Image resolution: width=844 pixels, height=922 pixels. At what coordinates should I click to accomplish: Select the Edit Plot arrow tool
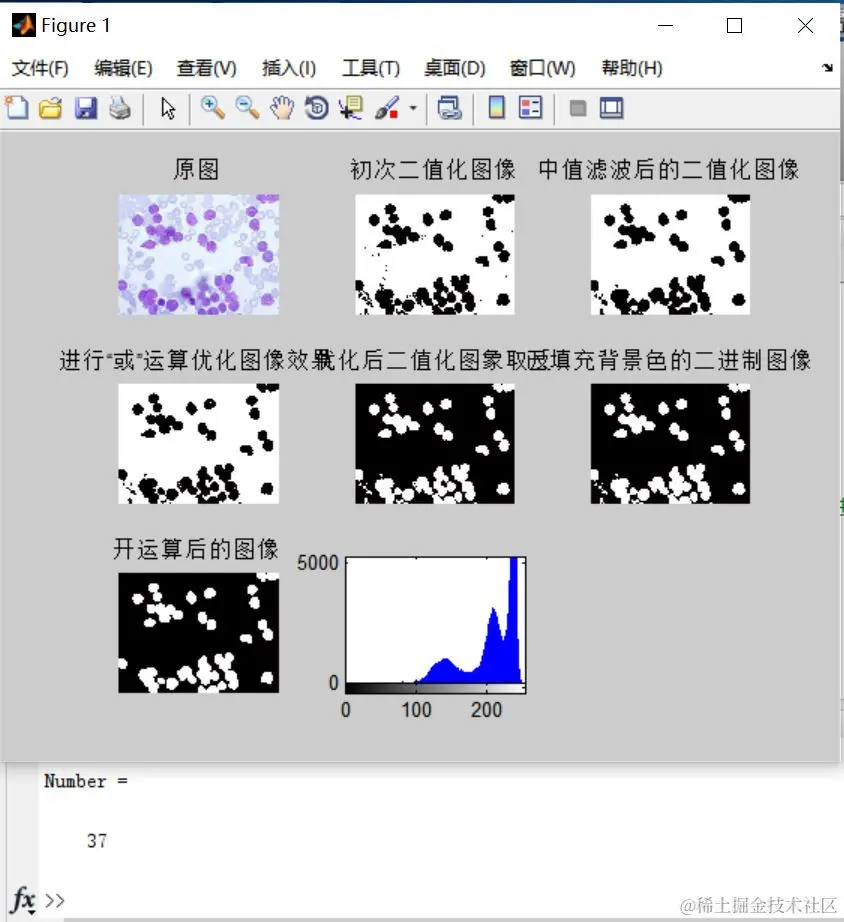point(168,108)
